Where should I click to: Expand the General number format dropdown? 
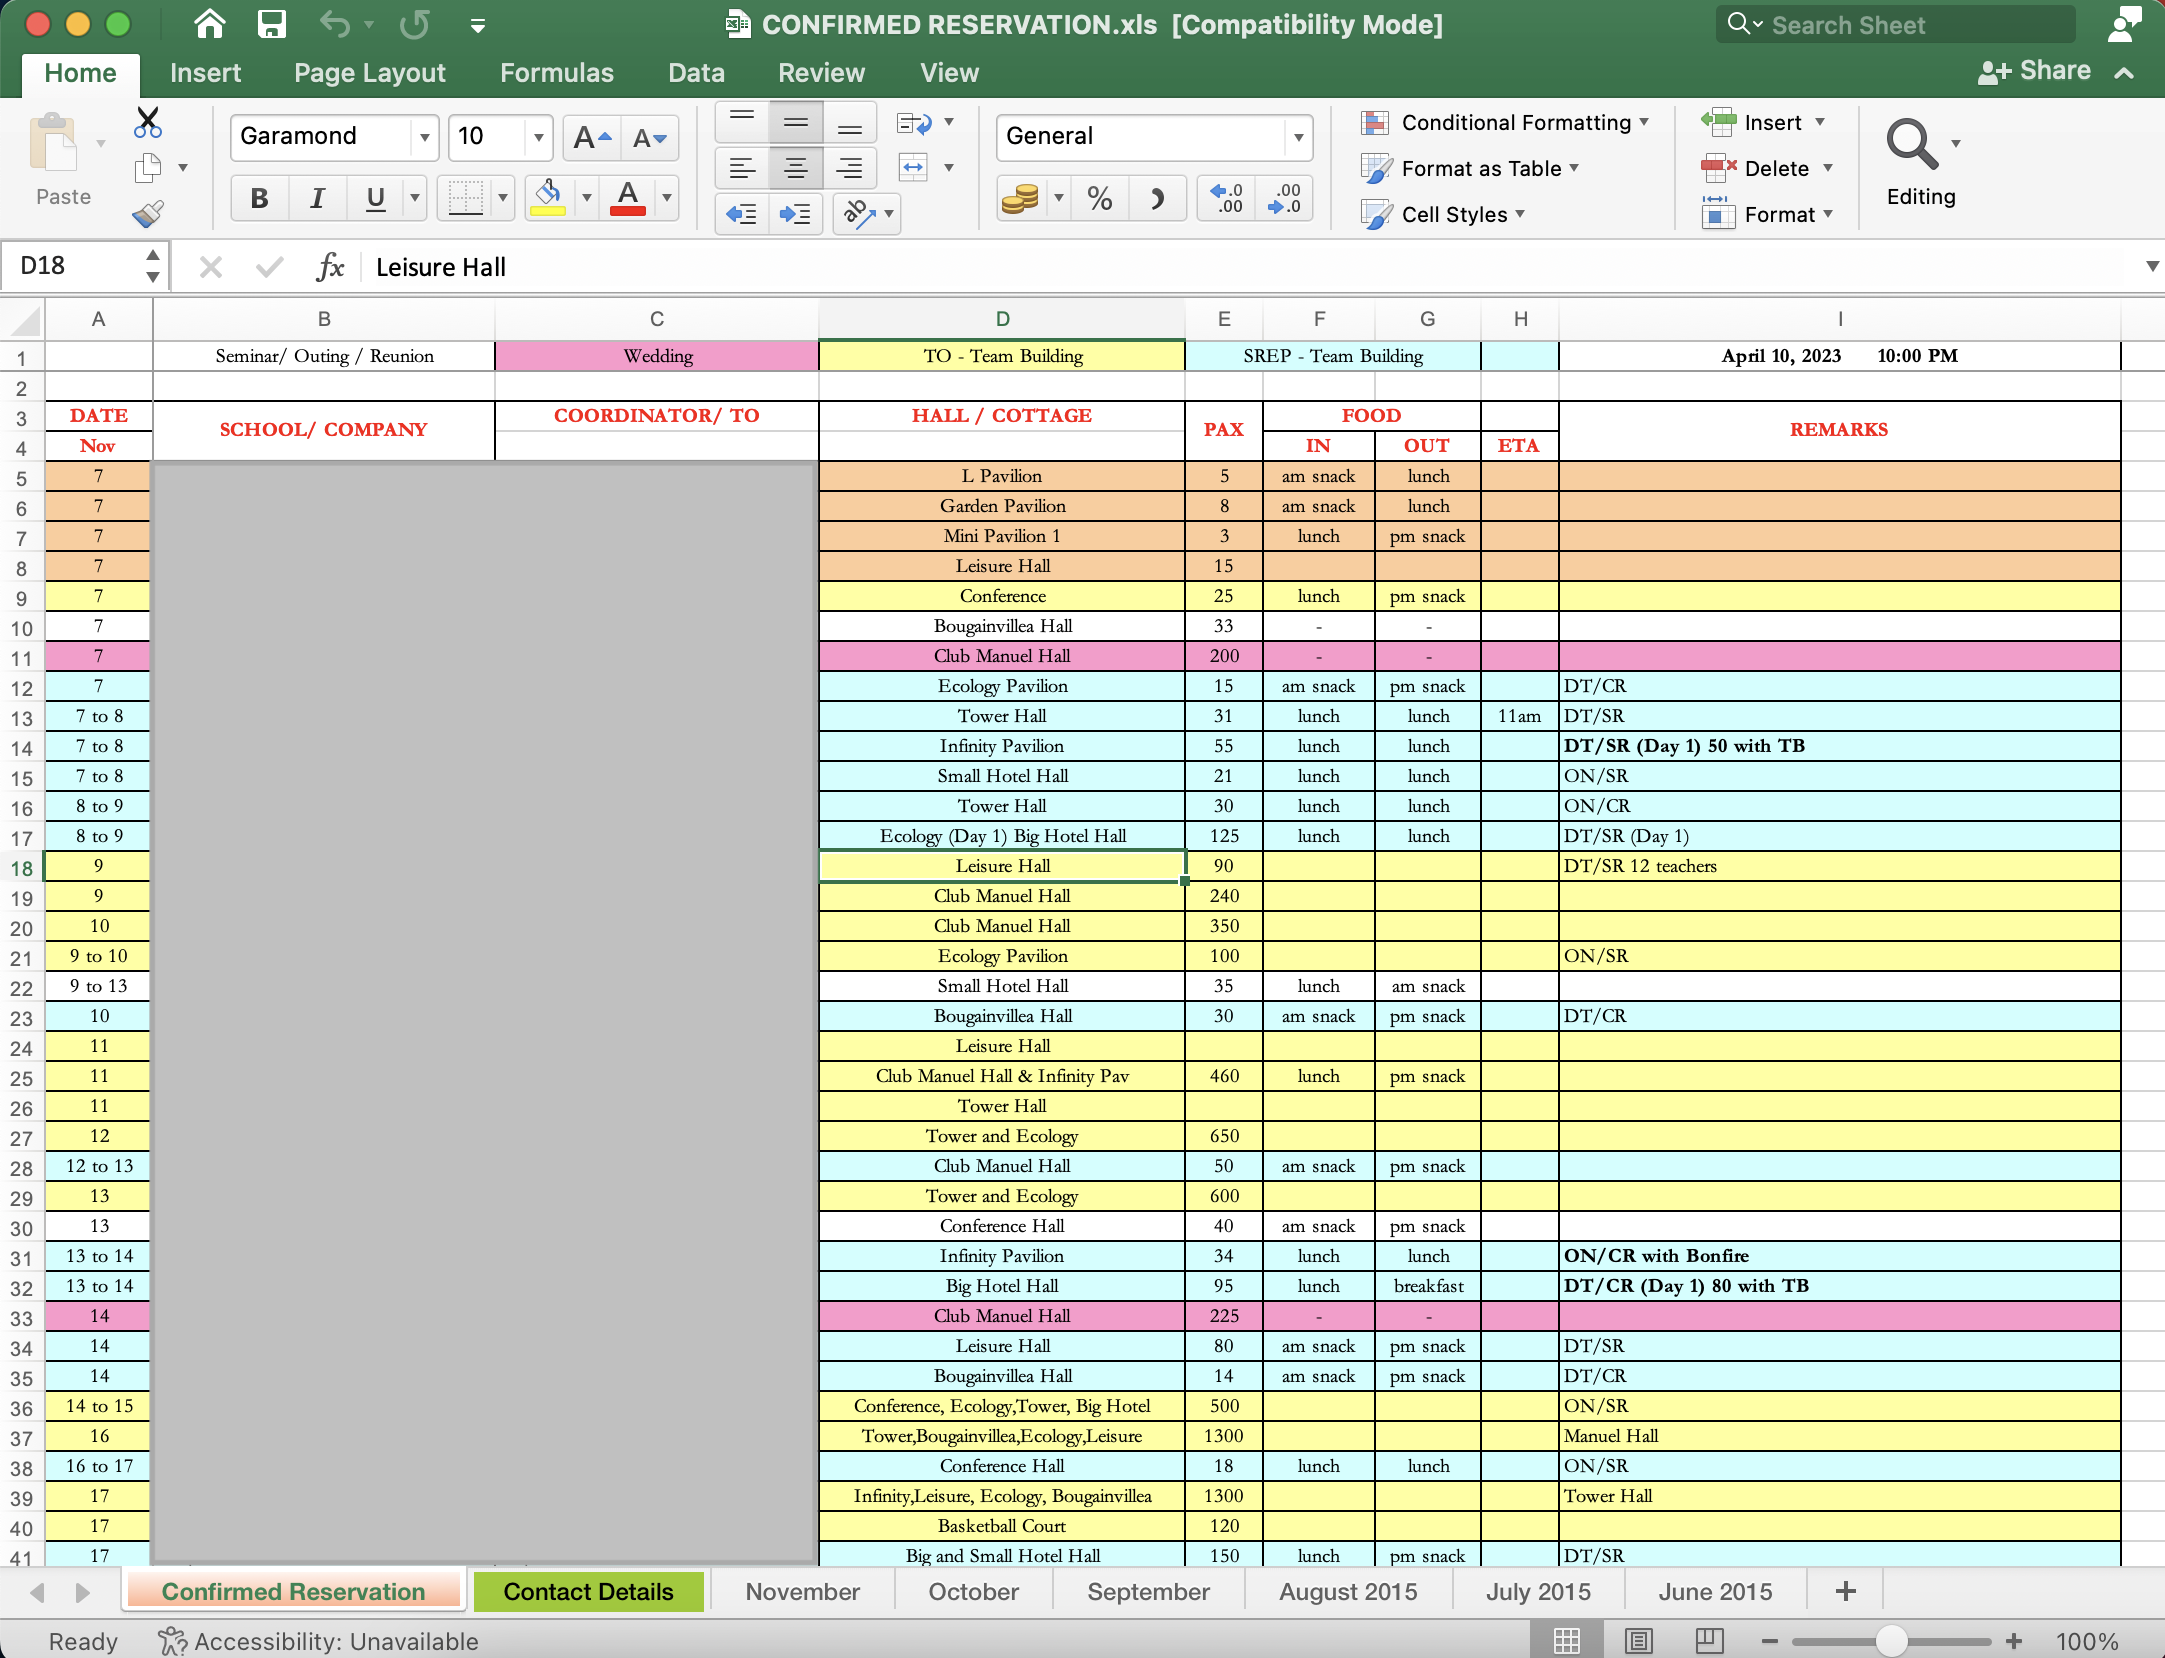point(1298,137)
